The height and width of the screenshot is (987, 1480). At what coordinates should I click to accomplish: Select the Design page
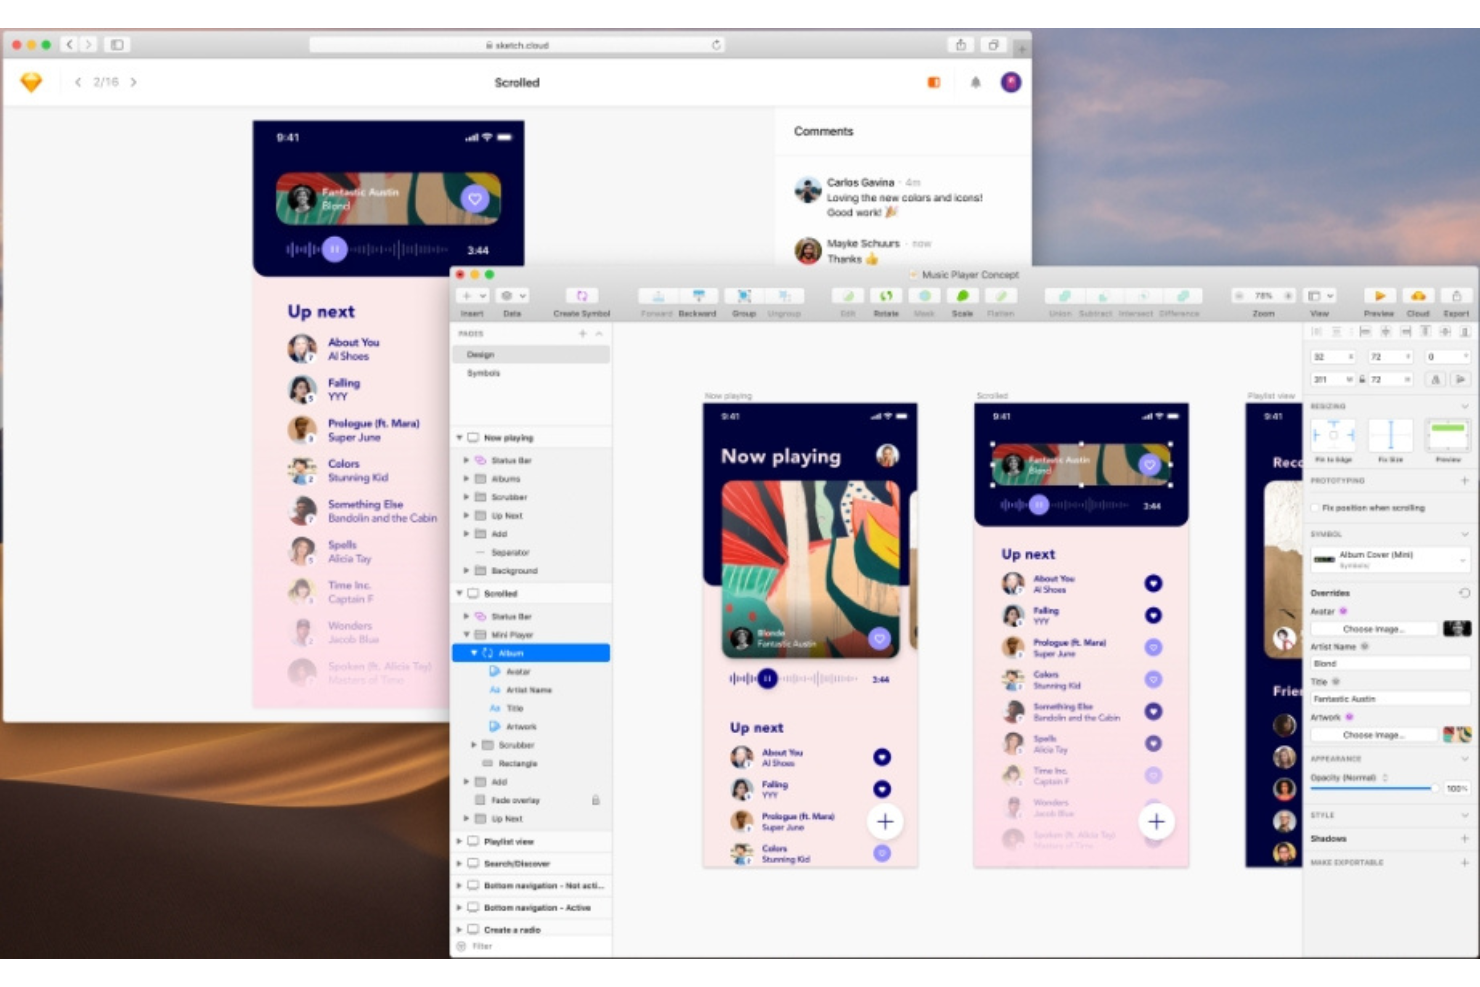531,355
